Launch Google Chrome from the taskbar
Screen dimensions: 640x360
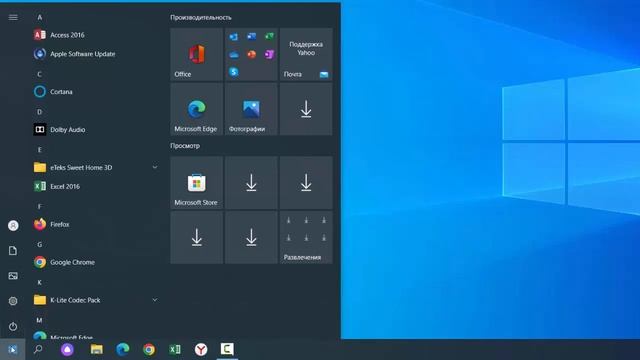click(x=149, y=349)
